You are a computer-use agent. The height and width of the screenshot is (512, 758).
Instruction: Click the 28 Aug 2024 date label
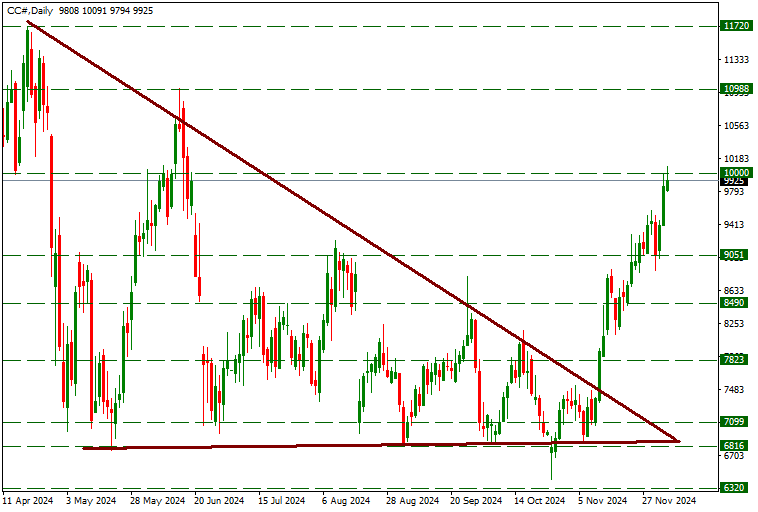412,500
